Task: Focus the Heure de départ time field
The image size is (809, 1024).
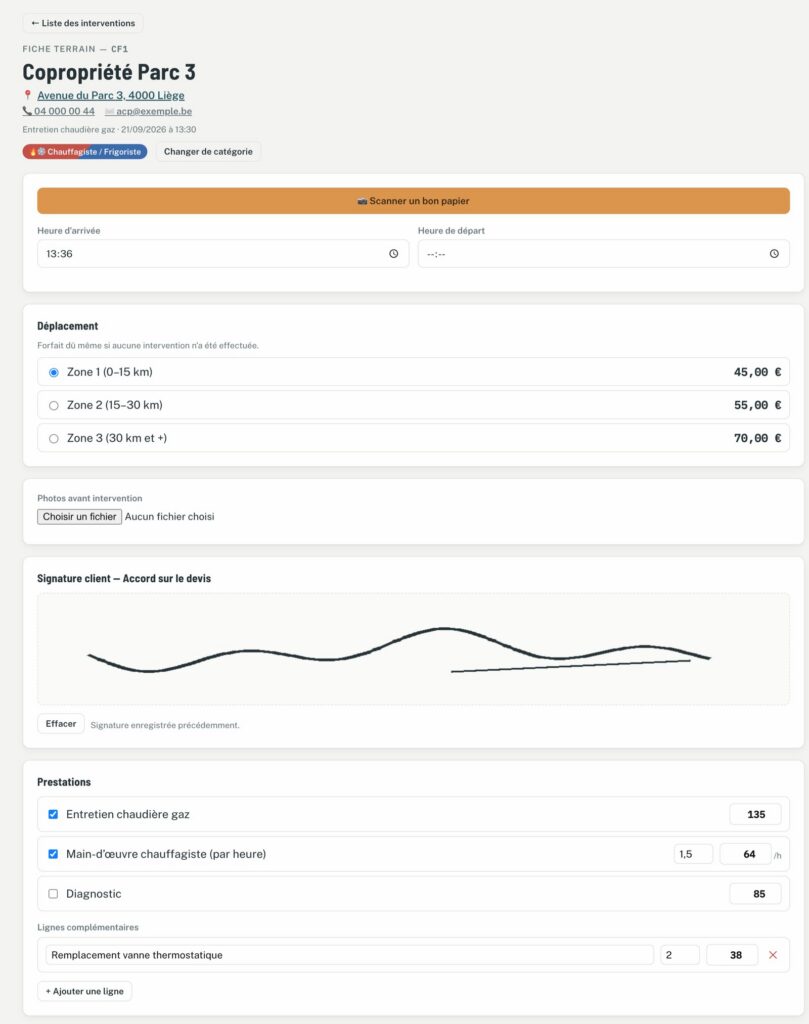Action: (x=603, y=253)
